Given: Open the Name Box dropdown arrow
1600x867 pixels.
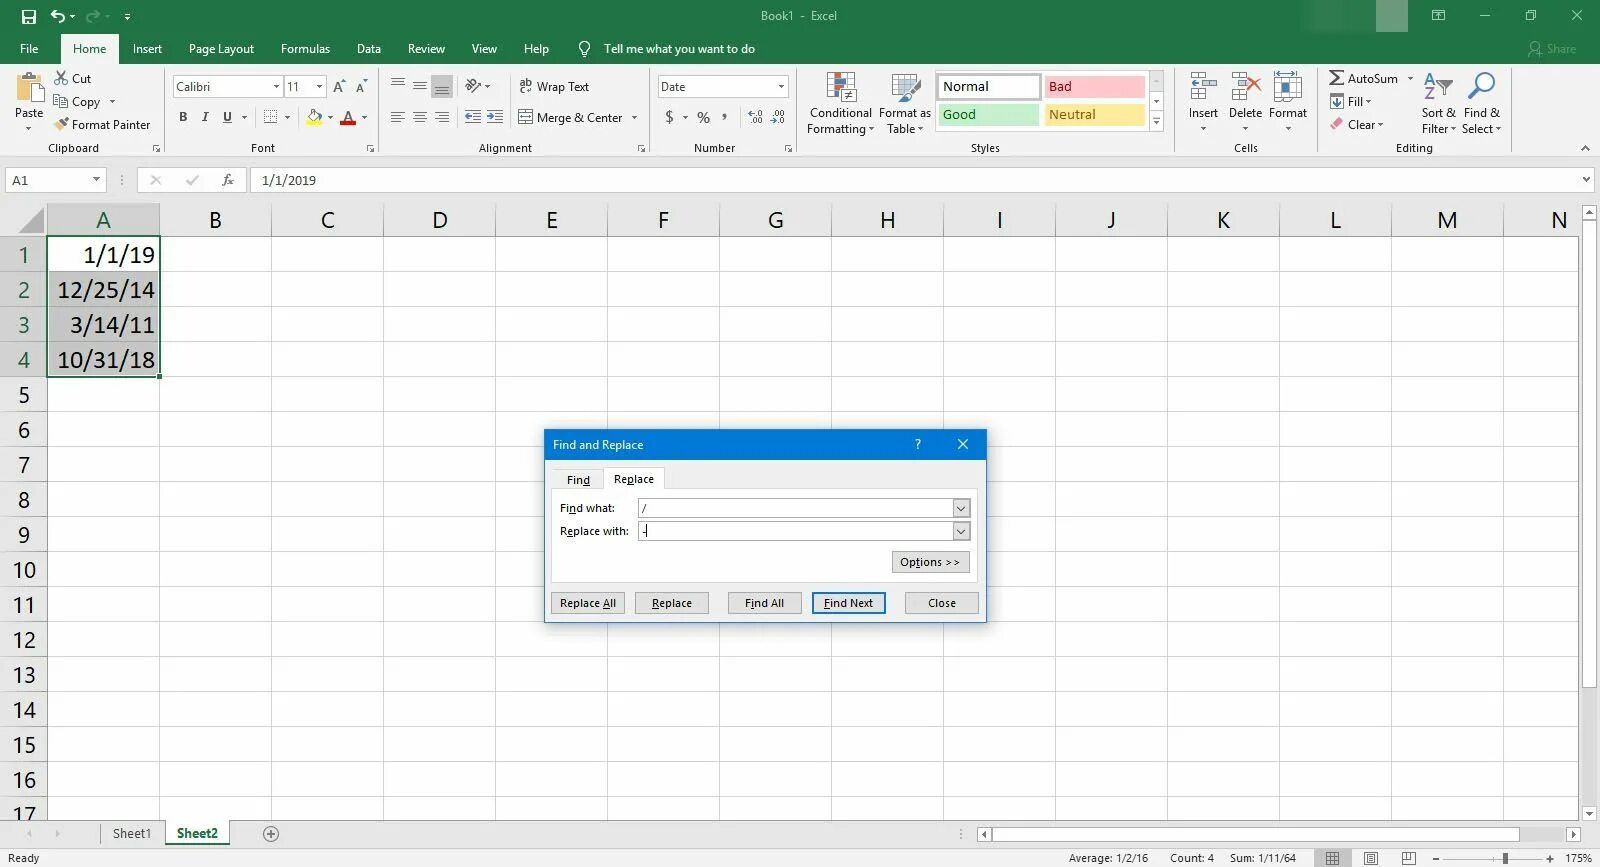Looking at the screenshot, I should click(96, 180).
